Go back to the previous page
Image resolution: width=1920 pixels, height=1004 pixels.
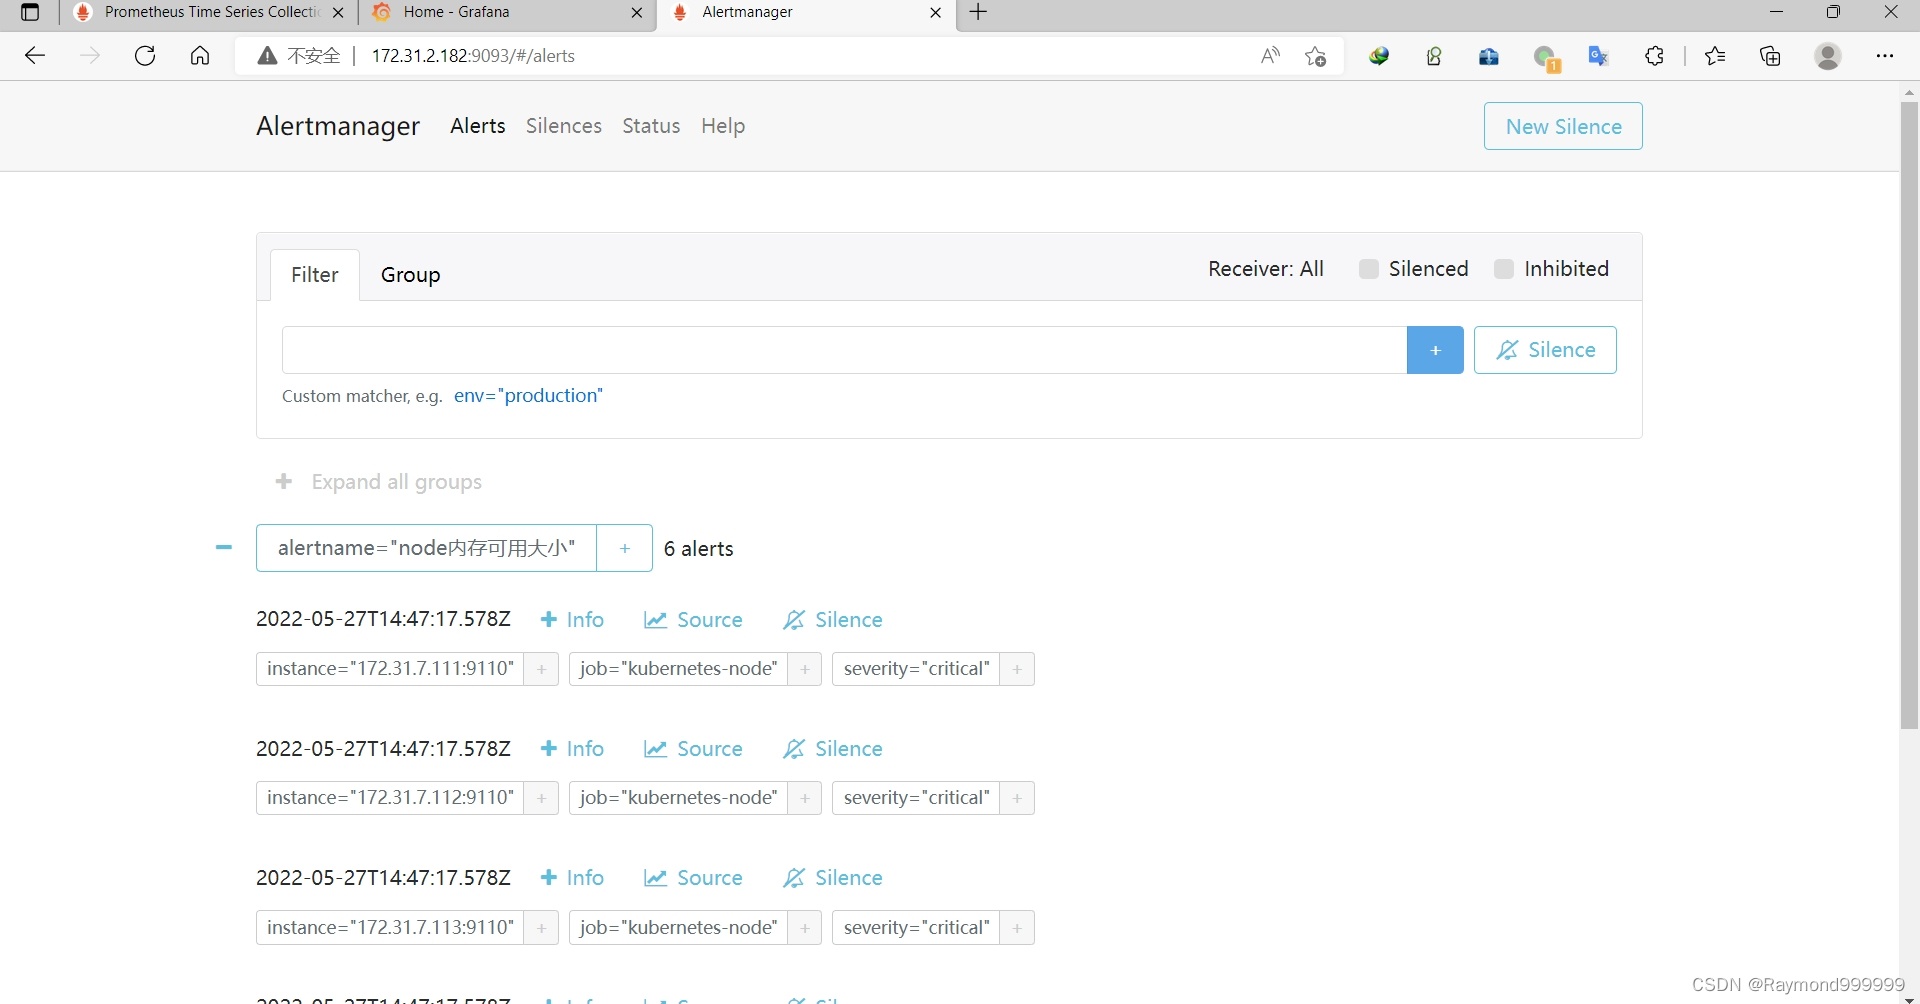tap(35, 56)
